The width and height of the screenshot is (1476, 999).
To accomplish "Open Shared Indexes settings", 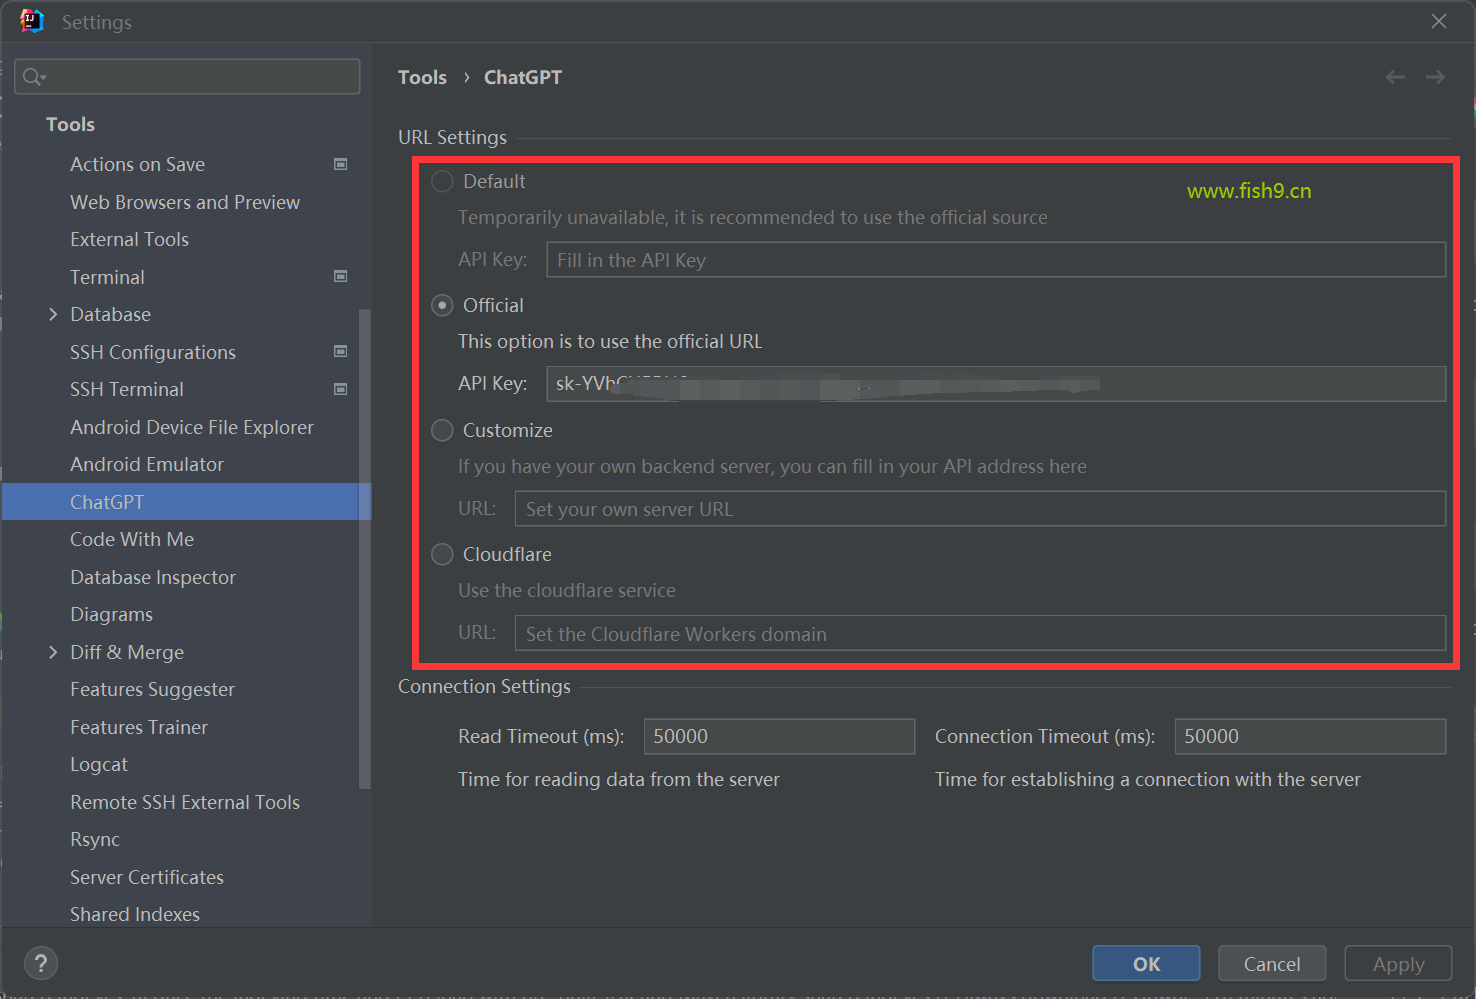I will pyautogui.click(x=135, y=914).
